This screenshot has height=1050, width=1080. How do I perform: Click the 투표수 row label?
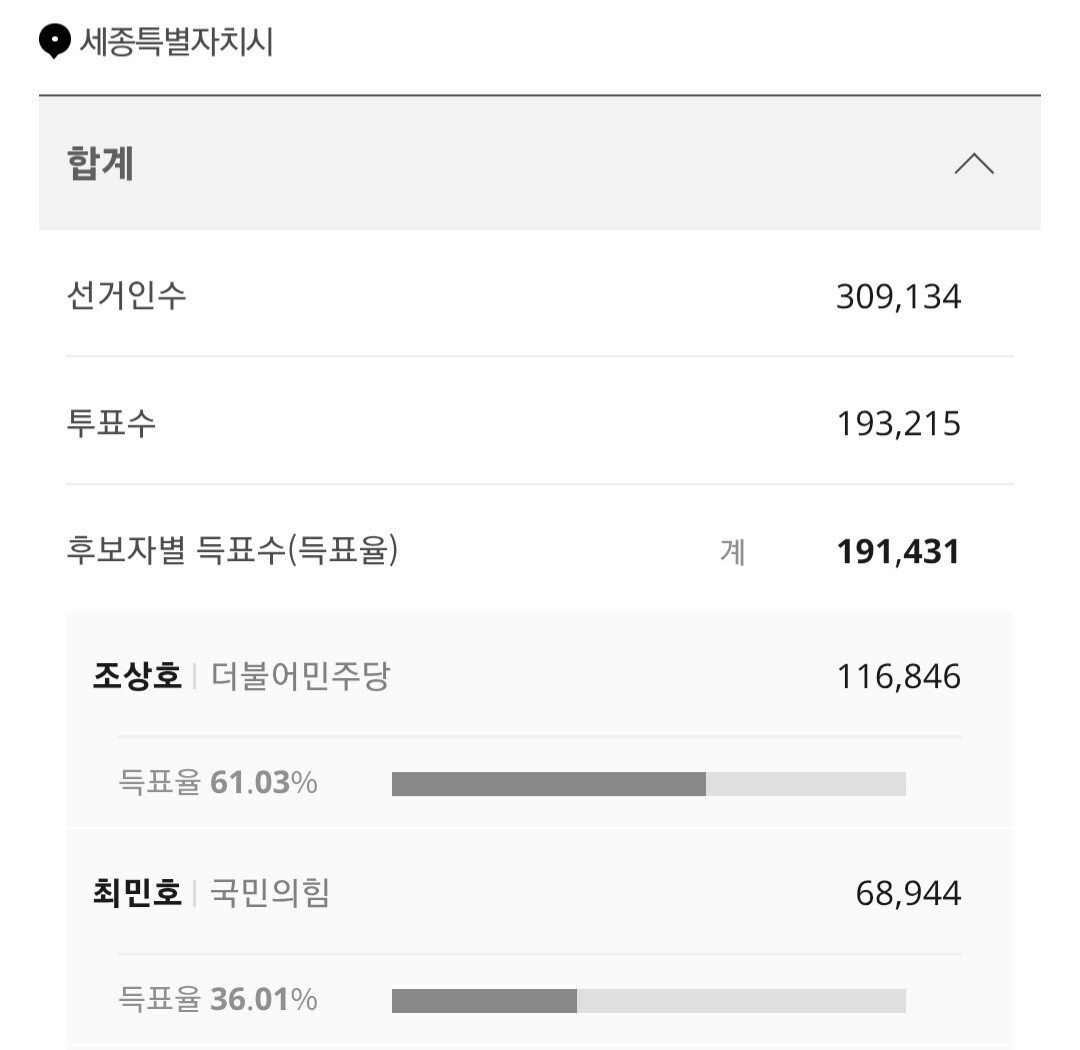111,423
